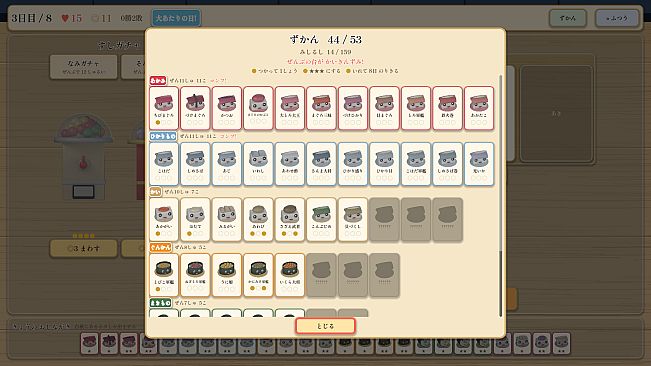Select the last card in the ひかりもの row
This screenshot has height=366, width=651.
pos(479,164)
